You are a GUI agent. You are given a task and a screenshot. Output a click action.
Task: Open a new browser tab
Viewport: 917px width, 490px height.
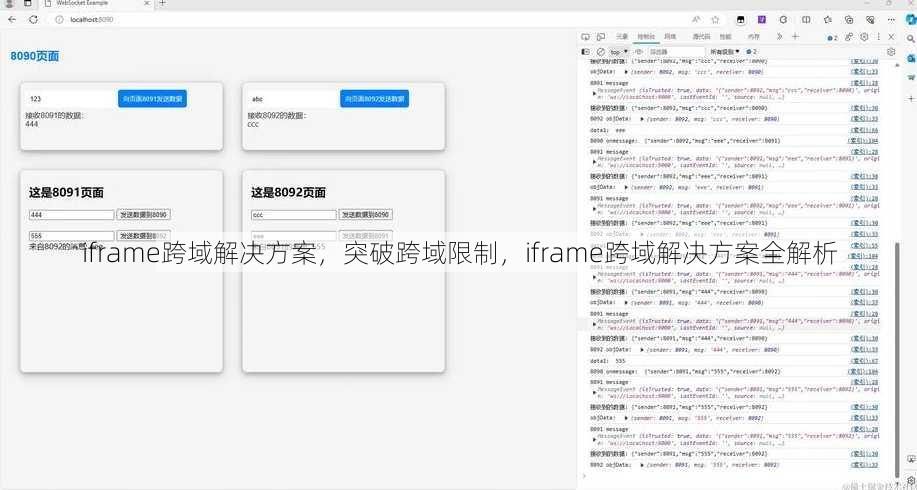pos(163,3)
